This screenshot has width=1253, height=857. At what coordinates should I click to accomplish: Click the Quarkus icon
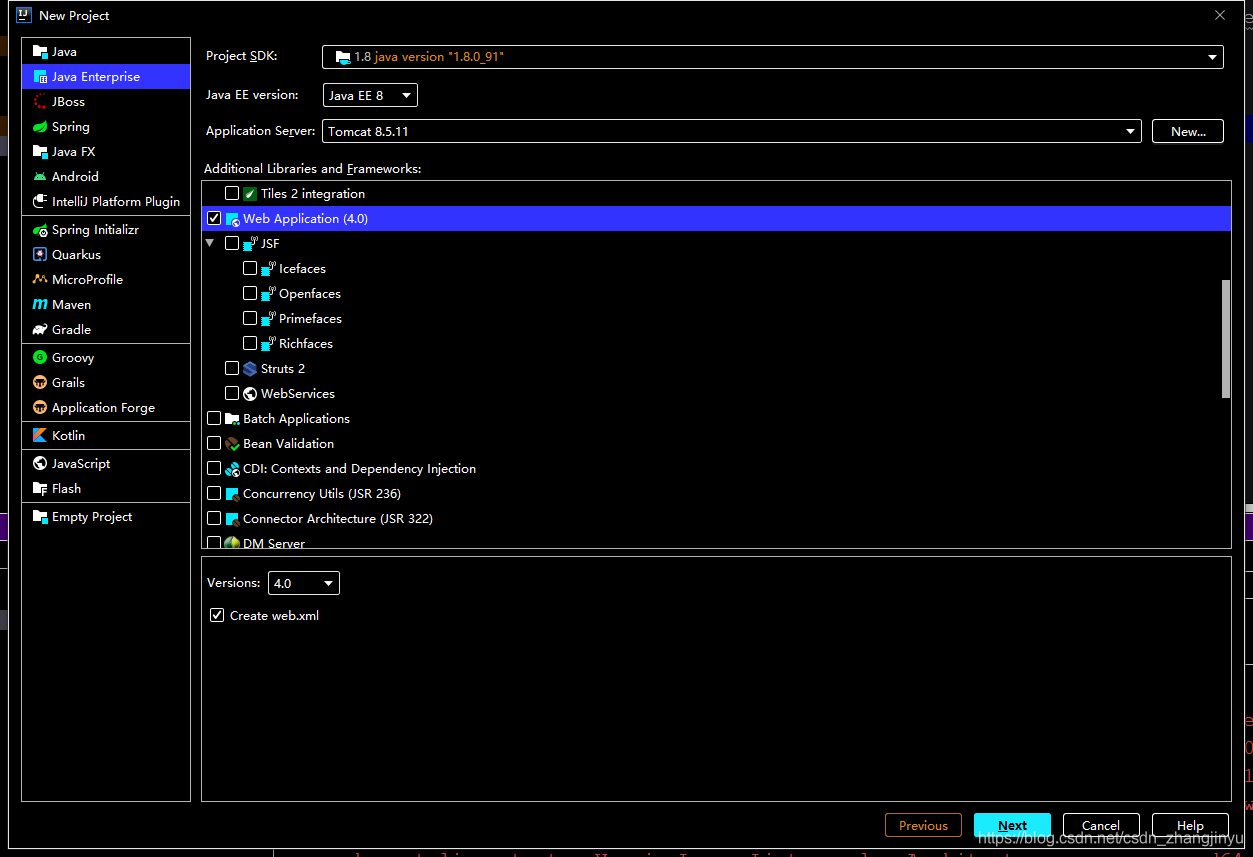(40, 255)
